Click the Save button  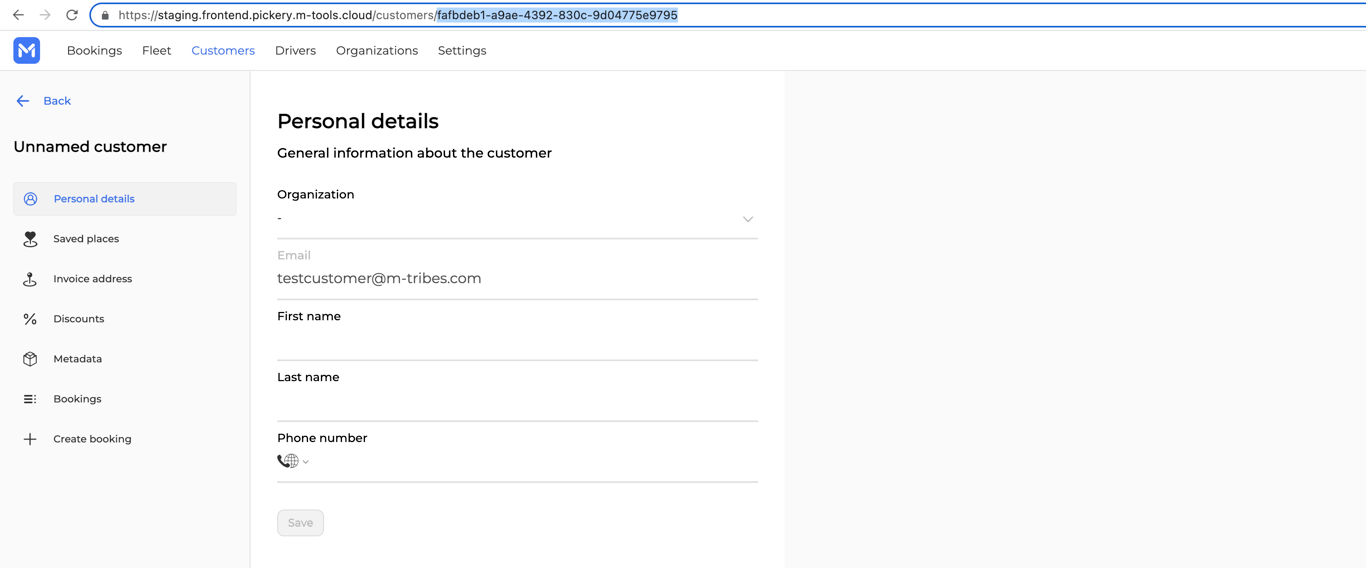[x=300, y=523]
